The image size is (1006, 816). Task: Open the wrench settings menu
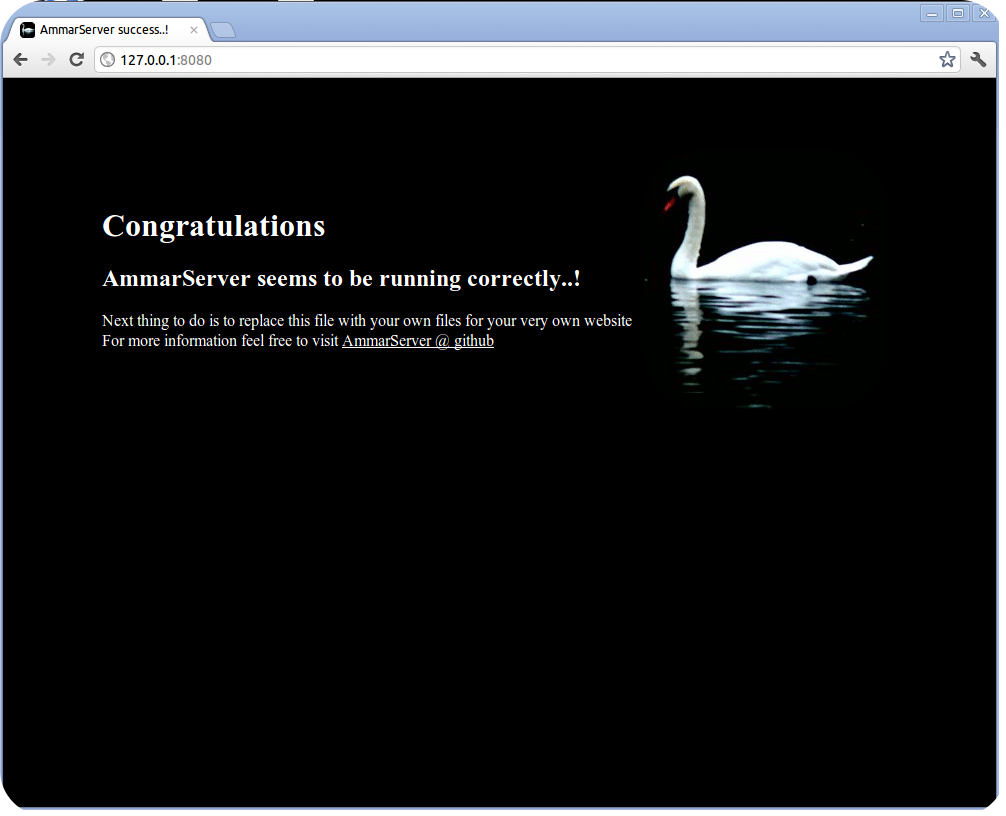(978, 60)
